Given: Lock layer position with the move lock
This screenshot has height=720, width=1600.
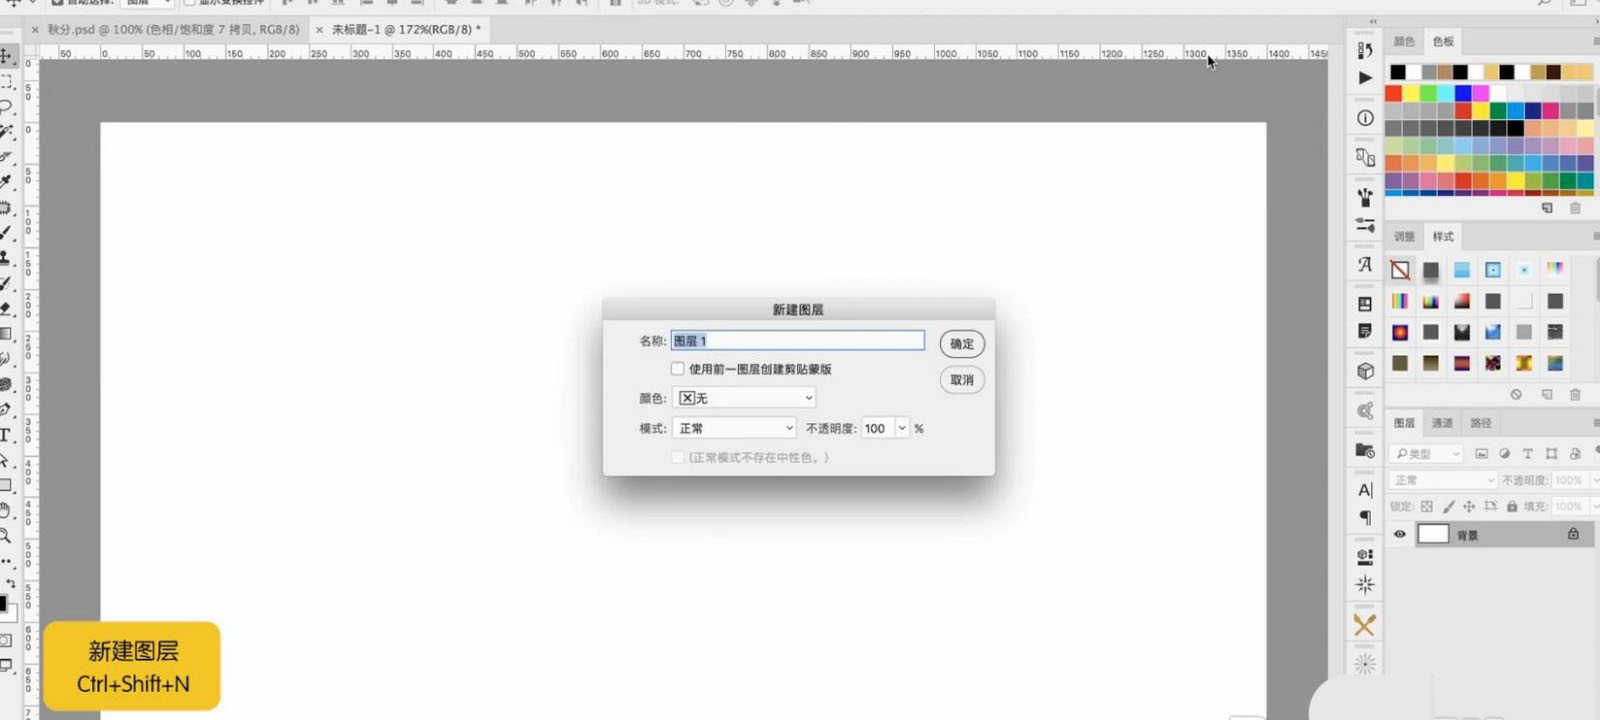Looking at the screenshot, I should click(x=1469, y=507).
